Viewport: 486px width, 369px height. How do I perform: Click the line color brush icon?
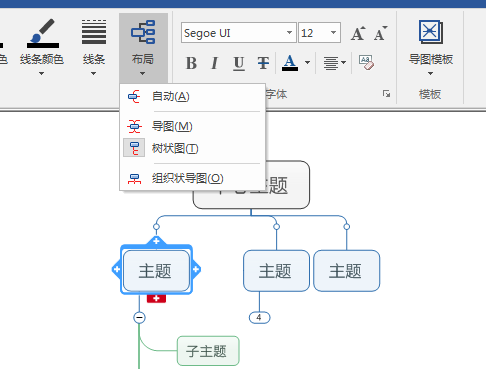point(43,33)
